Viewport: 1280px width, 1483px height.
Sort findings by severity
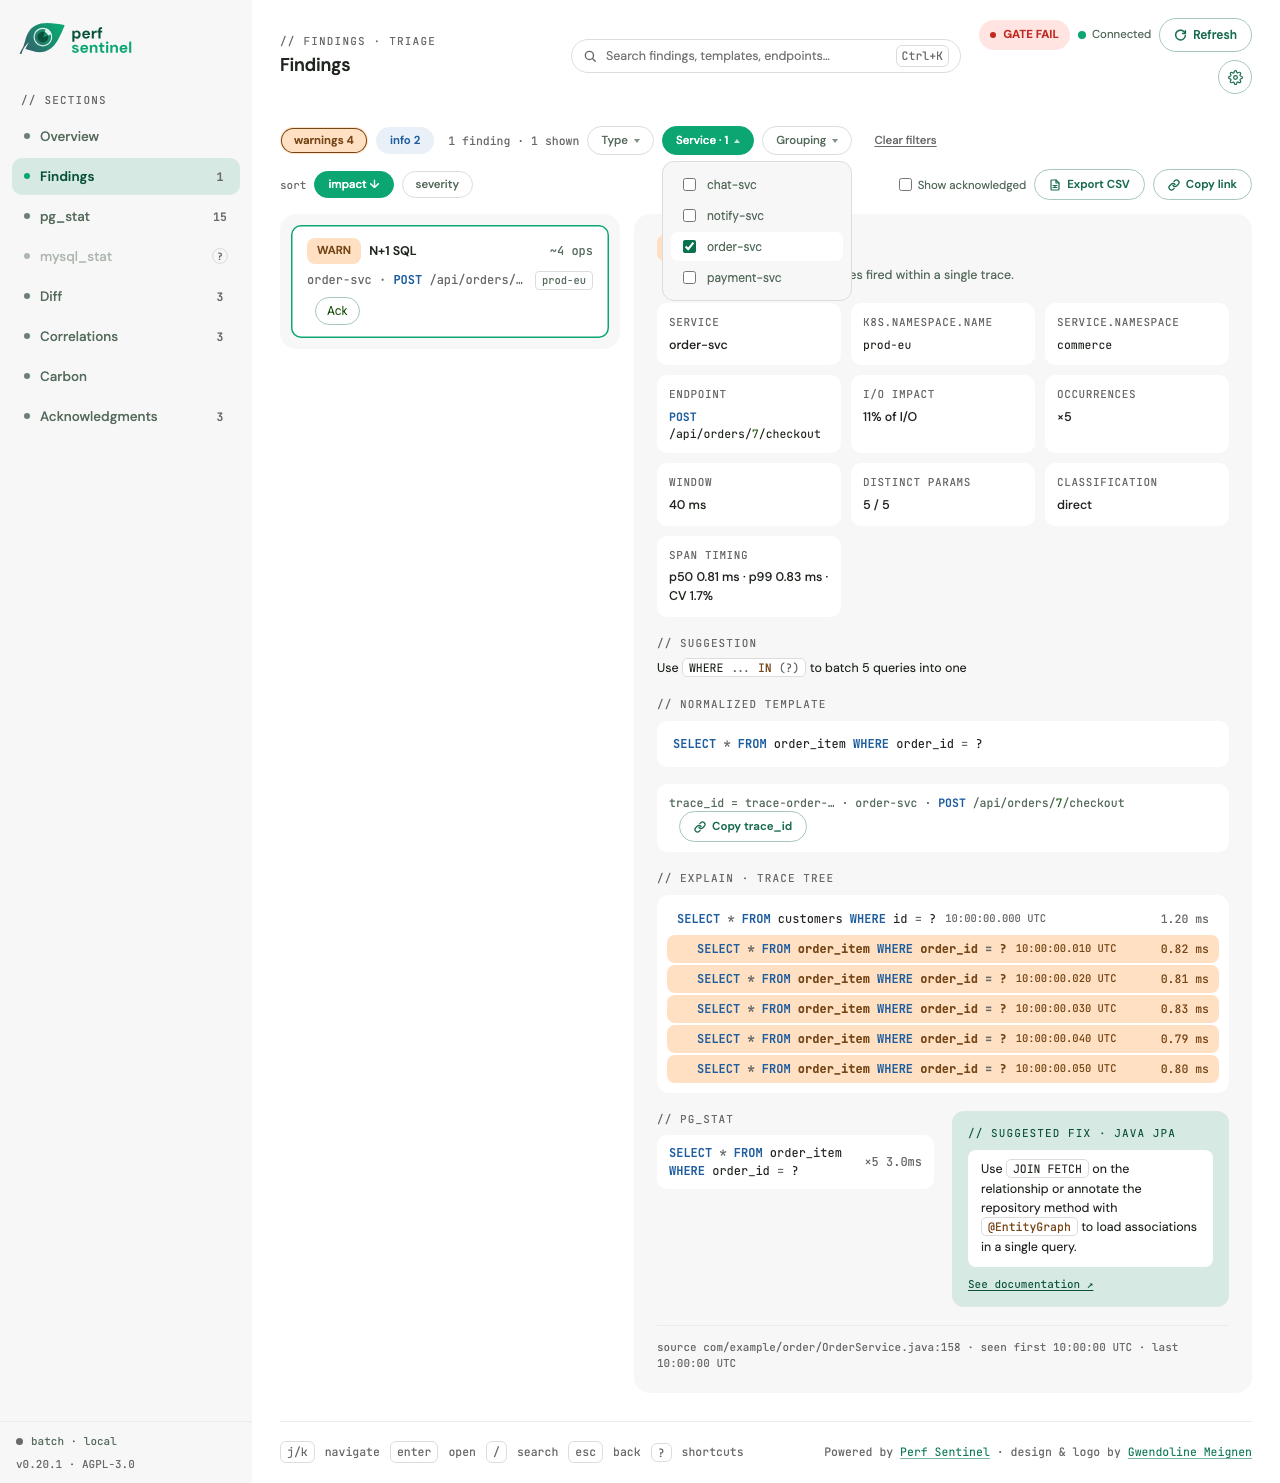click(437, 184)
